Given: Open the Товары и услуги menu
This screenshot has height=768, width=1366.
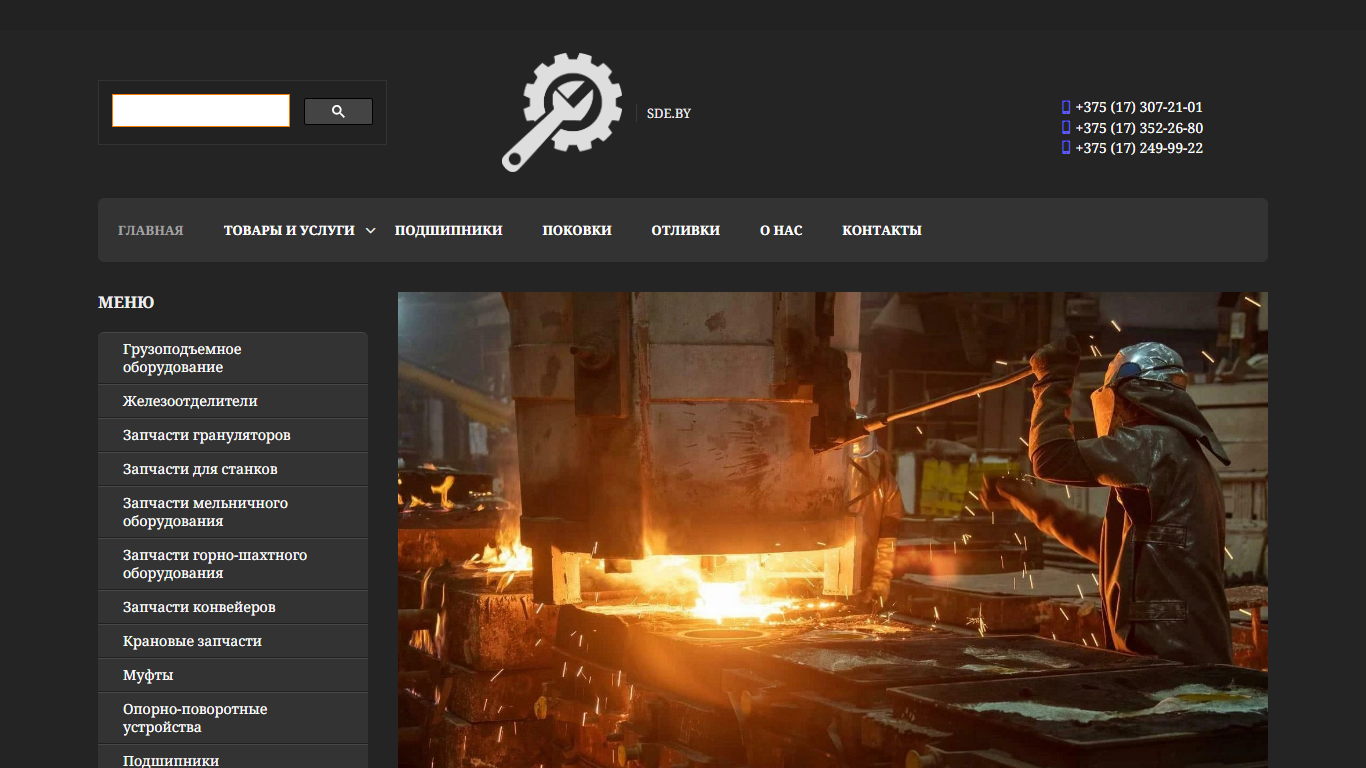Looking at the screenshot, I should click(x=289, y=230).
